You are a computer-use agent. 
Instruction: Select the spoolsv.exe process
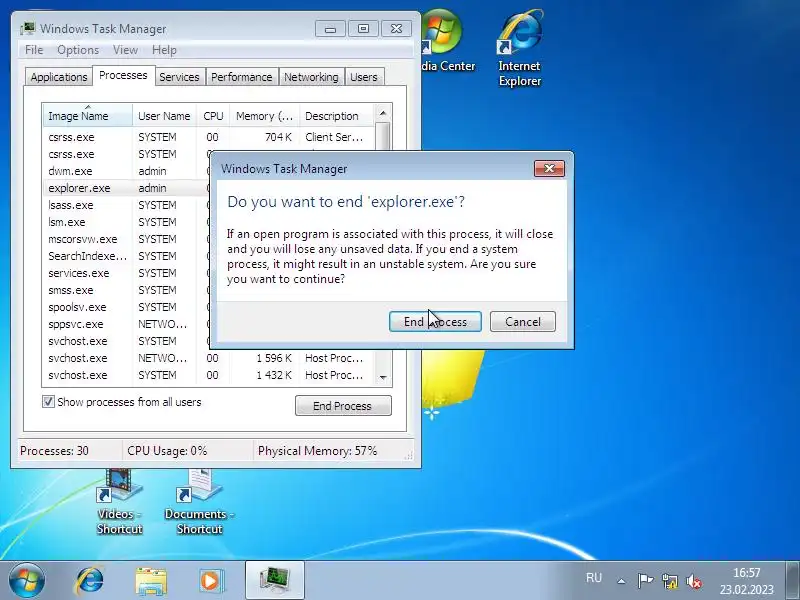(x=127, y=307)
